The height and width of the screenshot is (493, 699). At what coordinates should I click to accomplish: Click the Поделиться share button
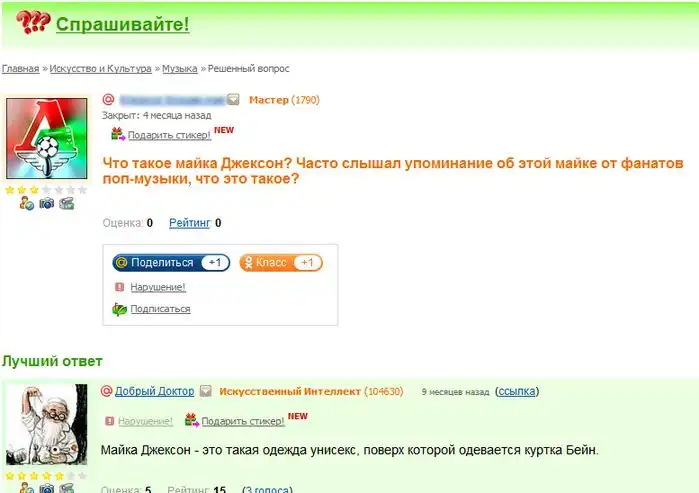tap(171, 263)
